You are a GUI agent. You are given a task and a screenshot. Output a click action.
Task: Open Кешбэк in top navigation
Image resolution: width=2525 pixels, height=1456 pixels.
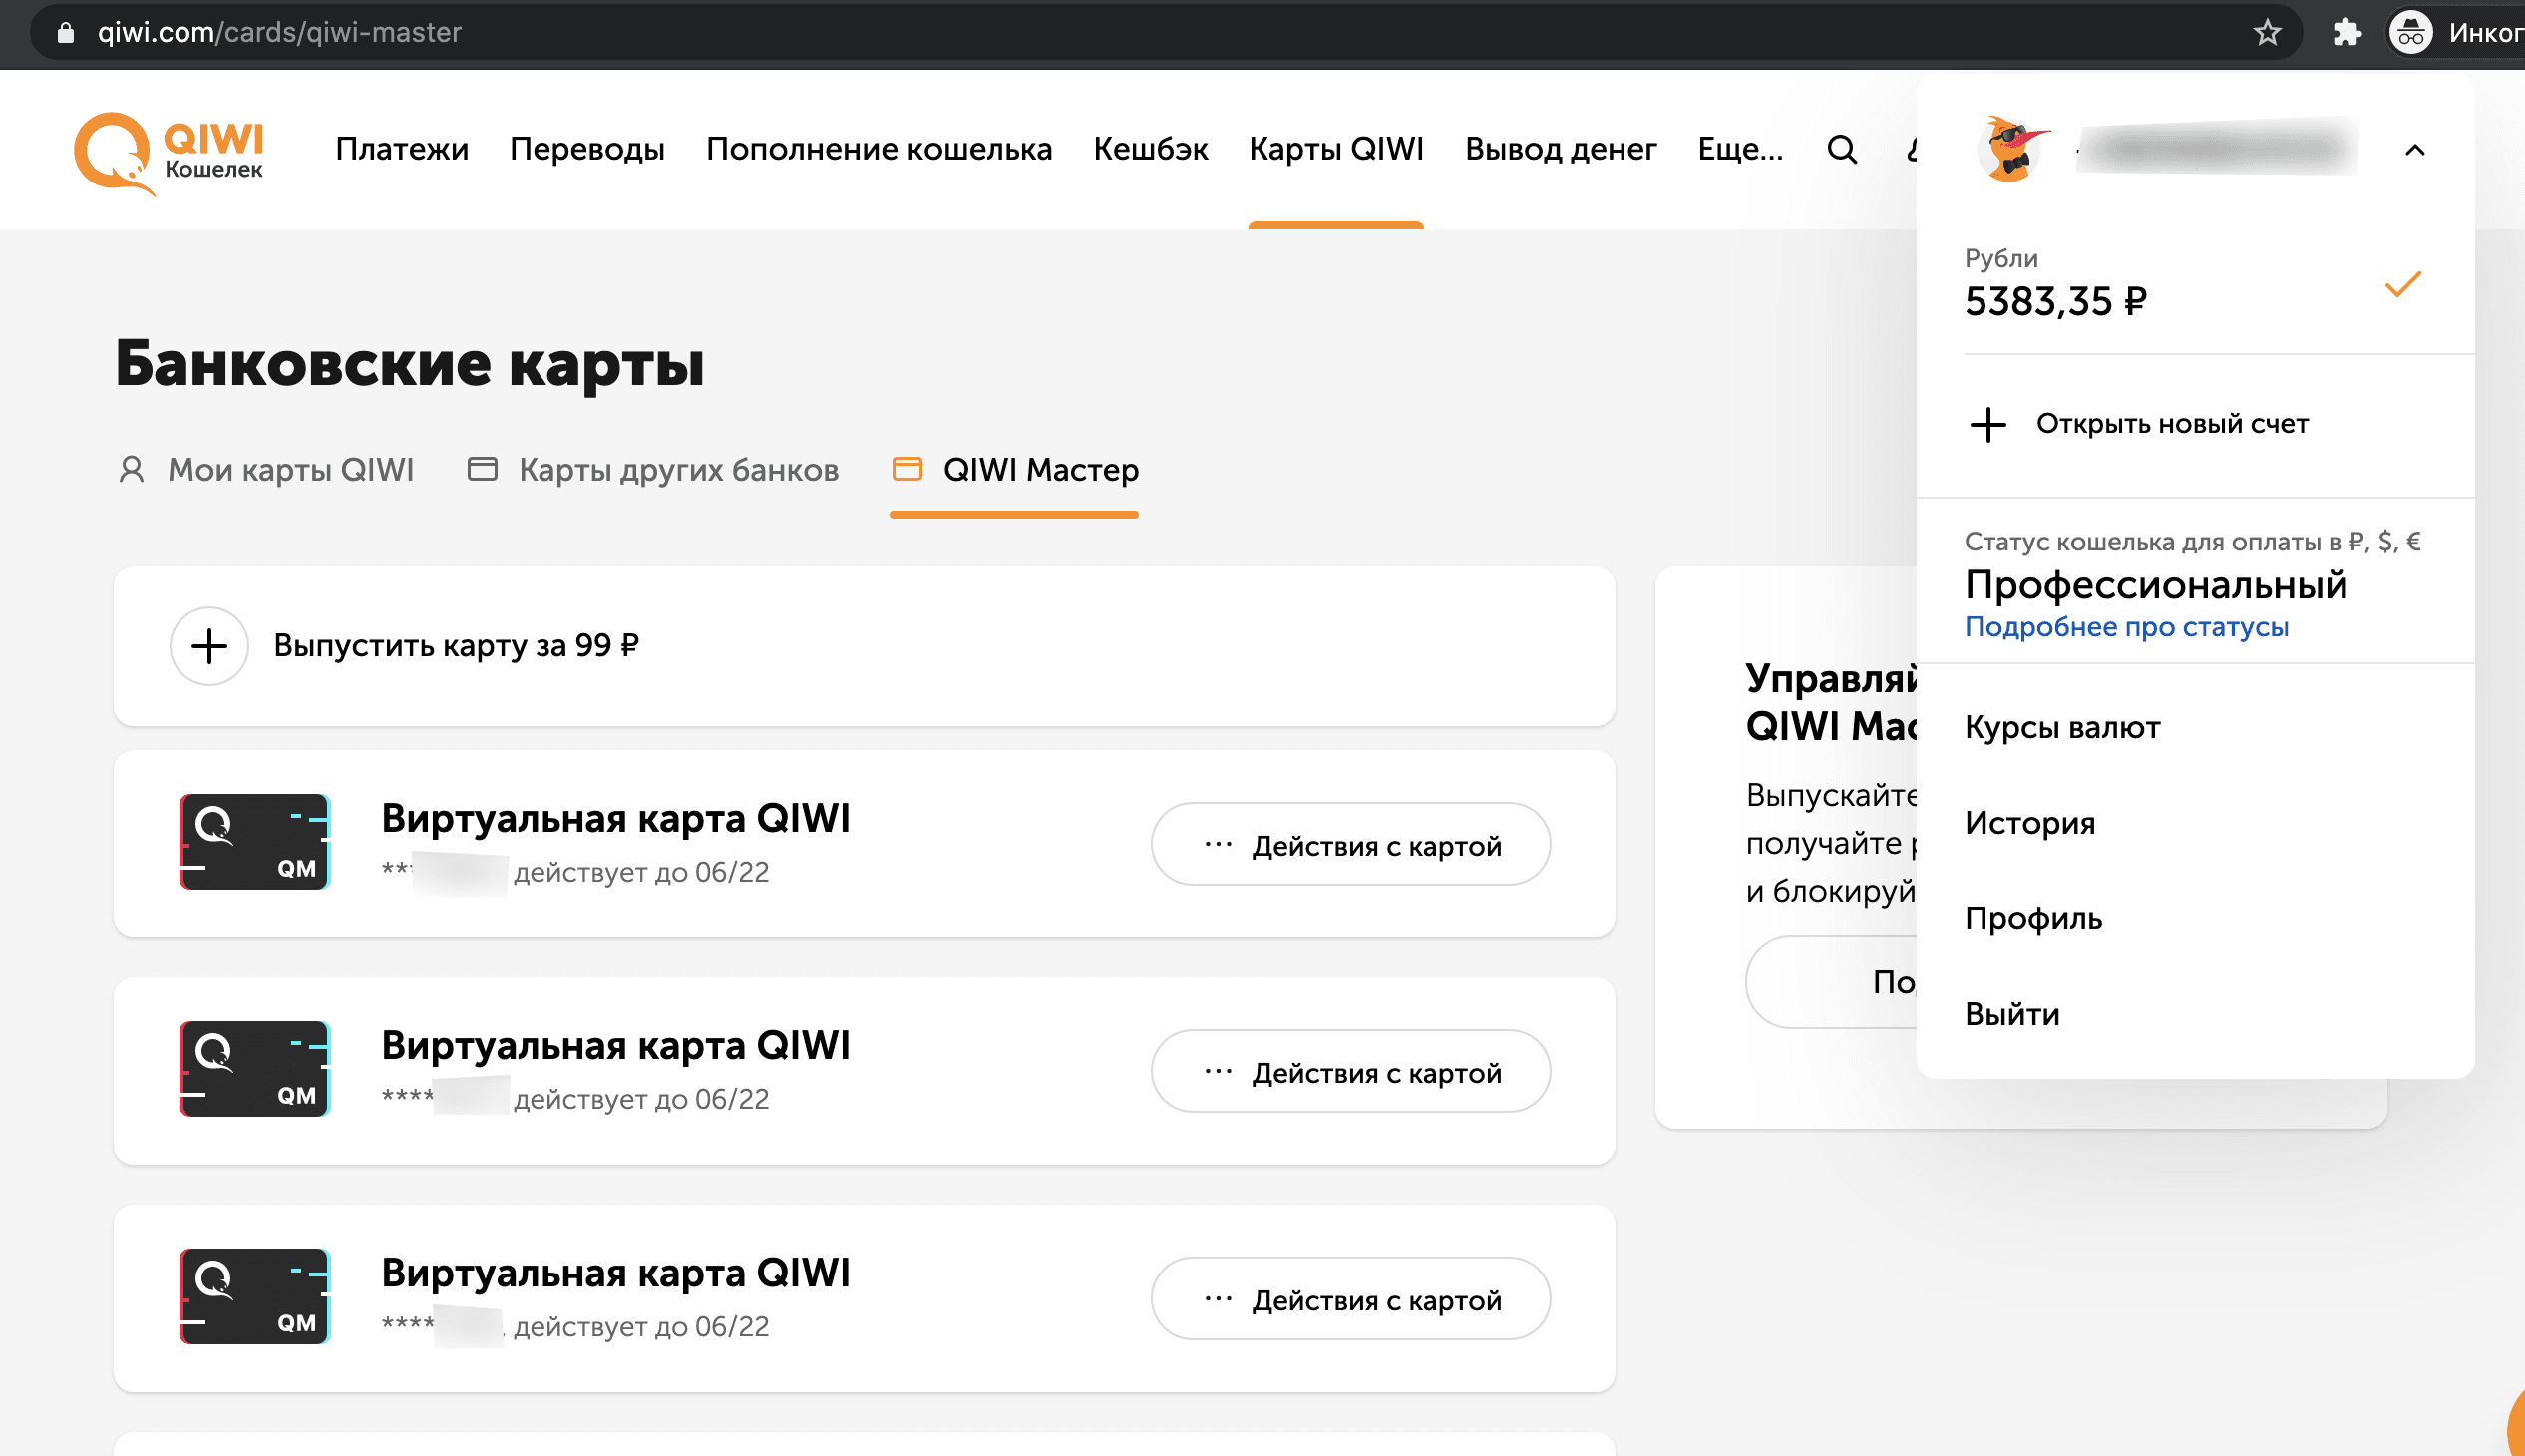[1151, 149]
